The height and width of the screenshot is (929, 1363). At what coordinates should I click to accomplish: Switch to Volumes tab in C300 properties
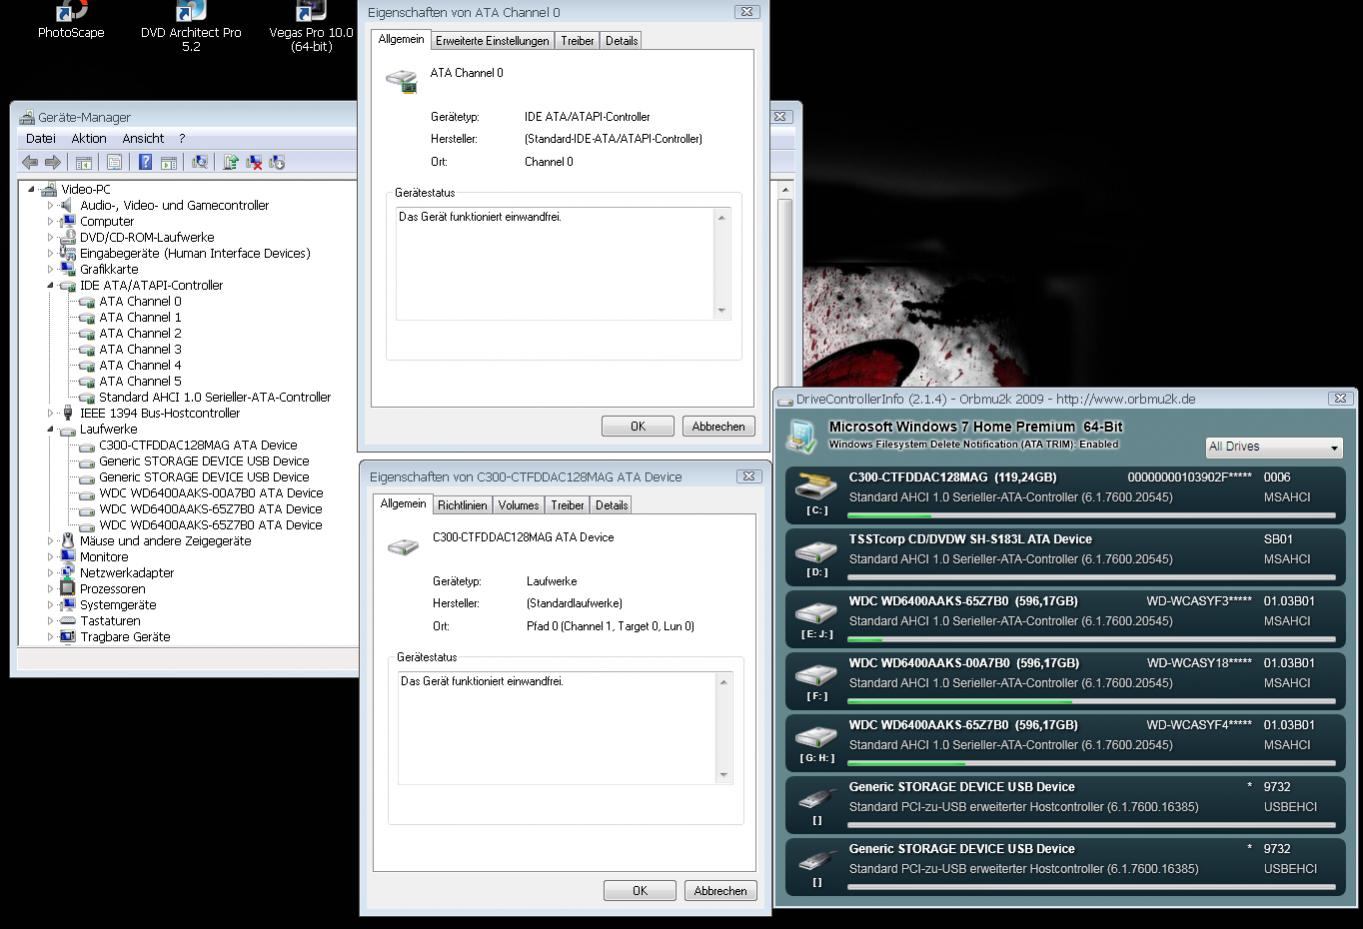pos(518,505)
